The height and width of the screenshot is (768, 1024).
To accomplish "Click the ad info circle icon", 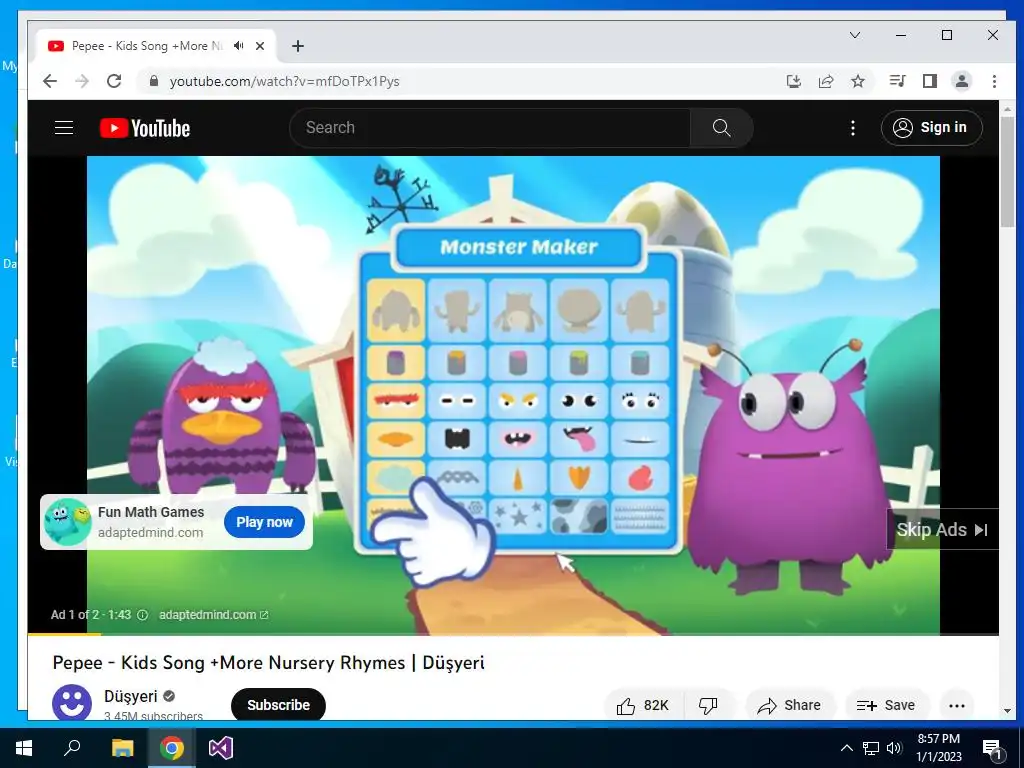I will coord(142,615).
